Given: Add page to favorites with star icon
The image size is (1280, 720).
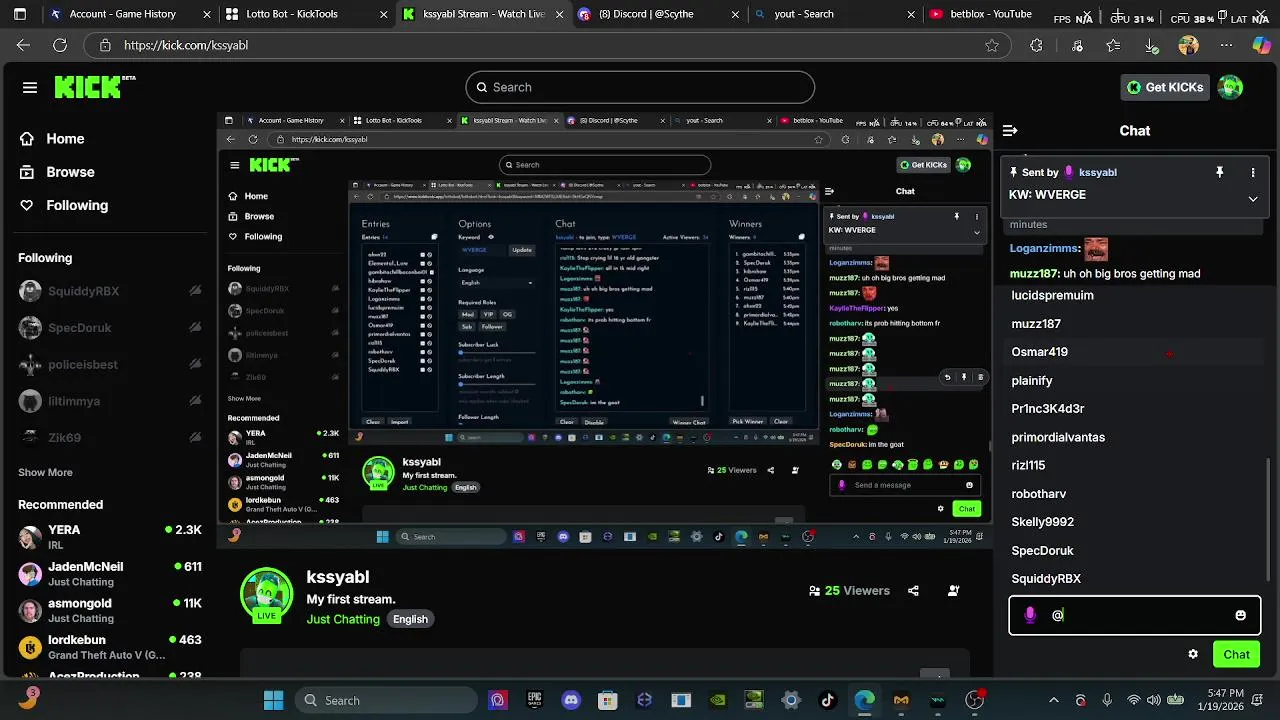Looking at the screenshot, I should 992,45.
